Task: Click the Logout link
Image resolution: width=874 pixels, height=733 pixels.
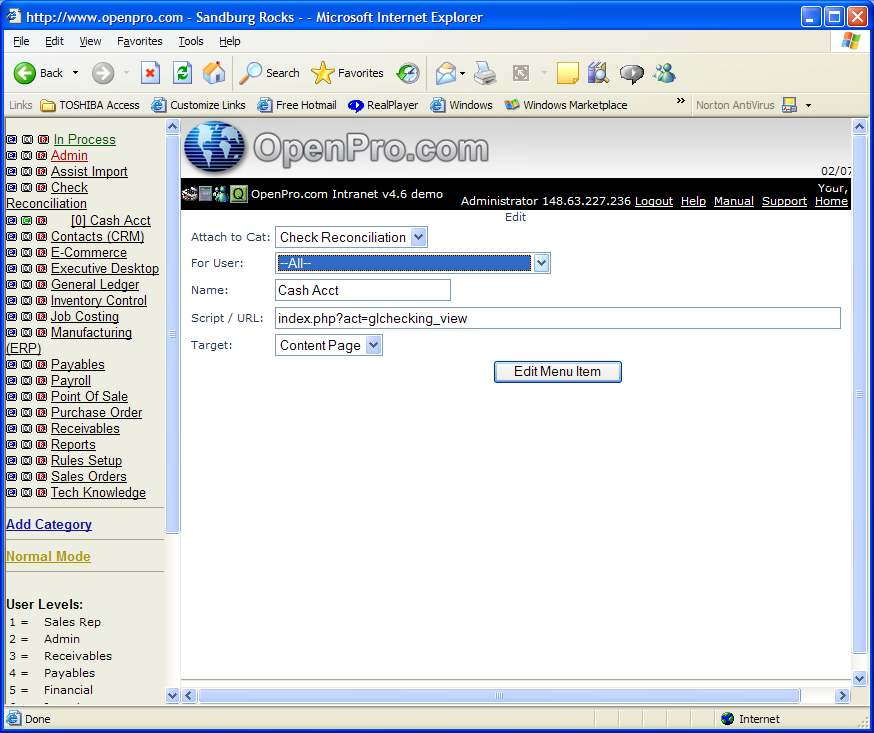Action: 653,201
